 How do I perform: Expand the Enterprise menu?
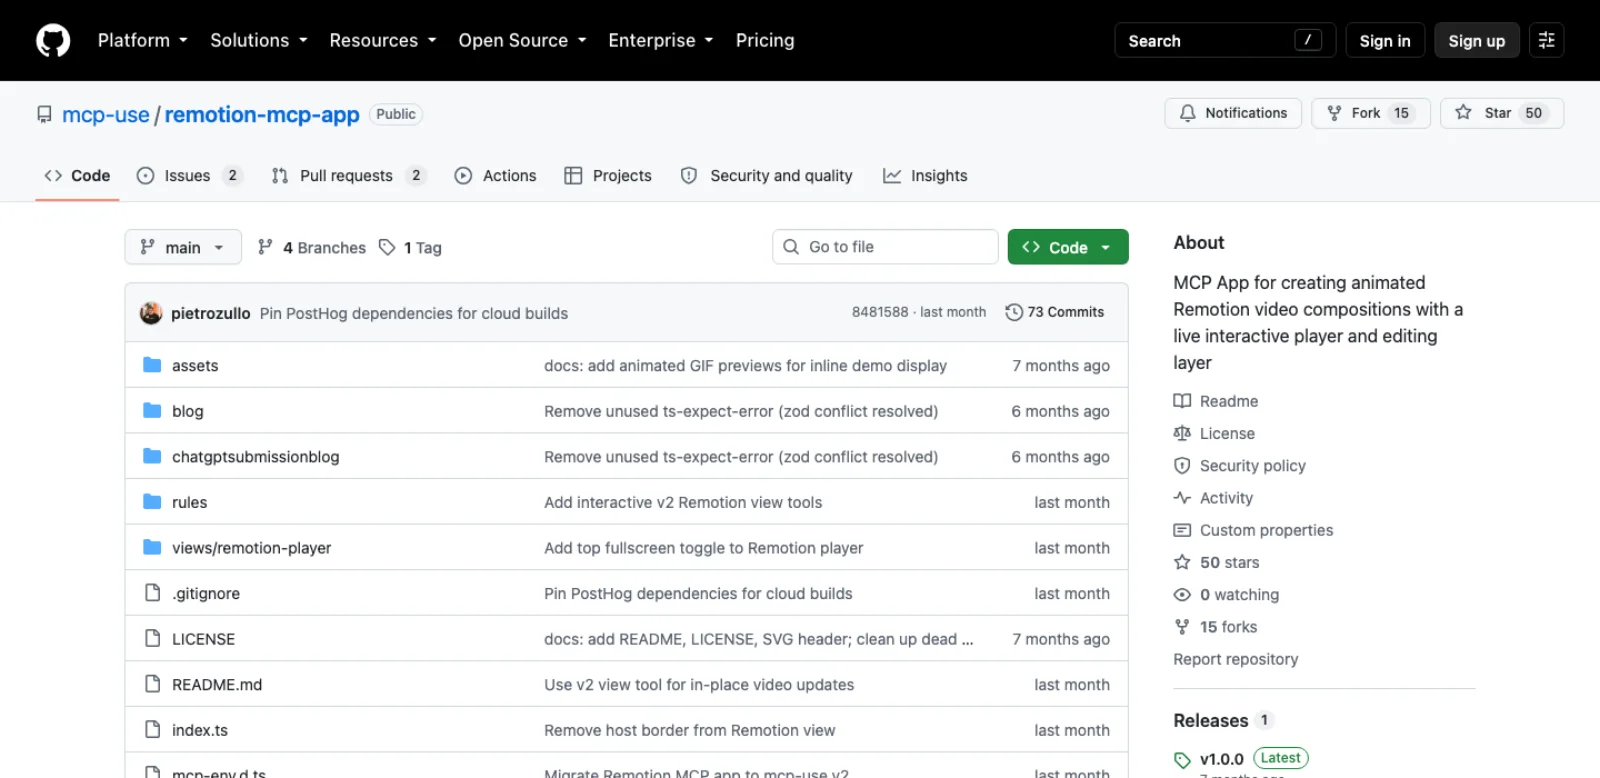click(661, 40)
